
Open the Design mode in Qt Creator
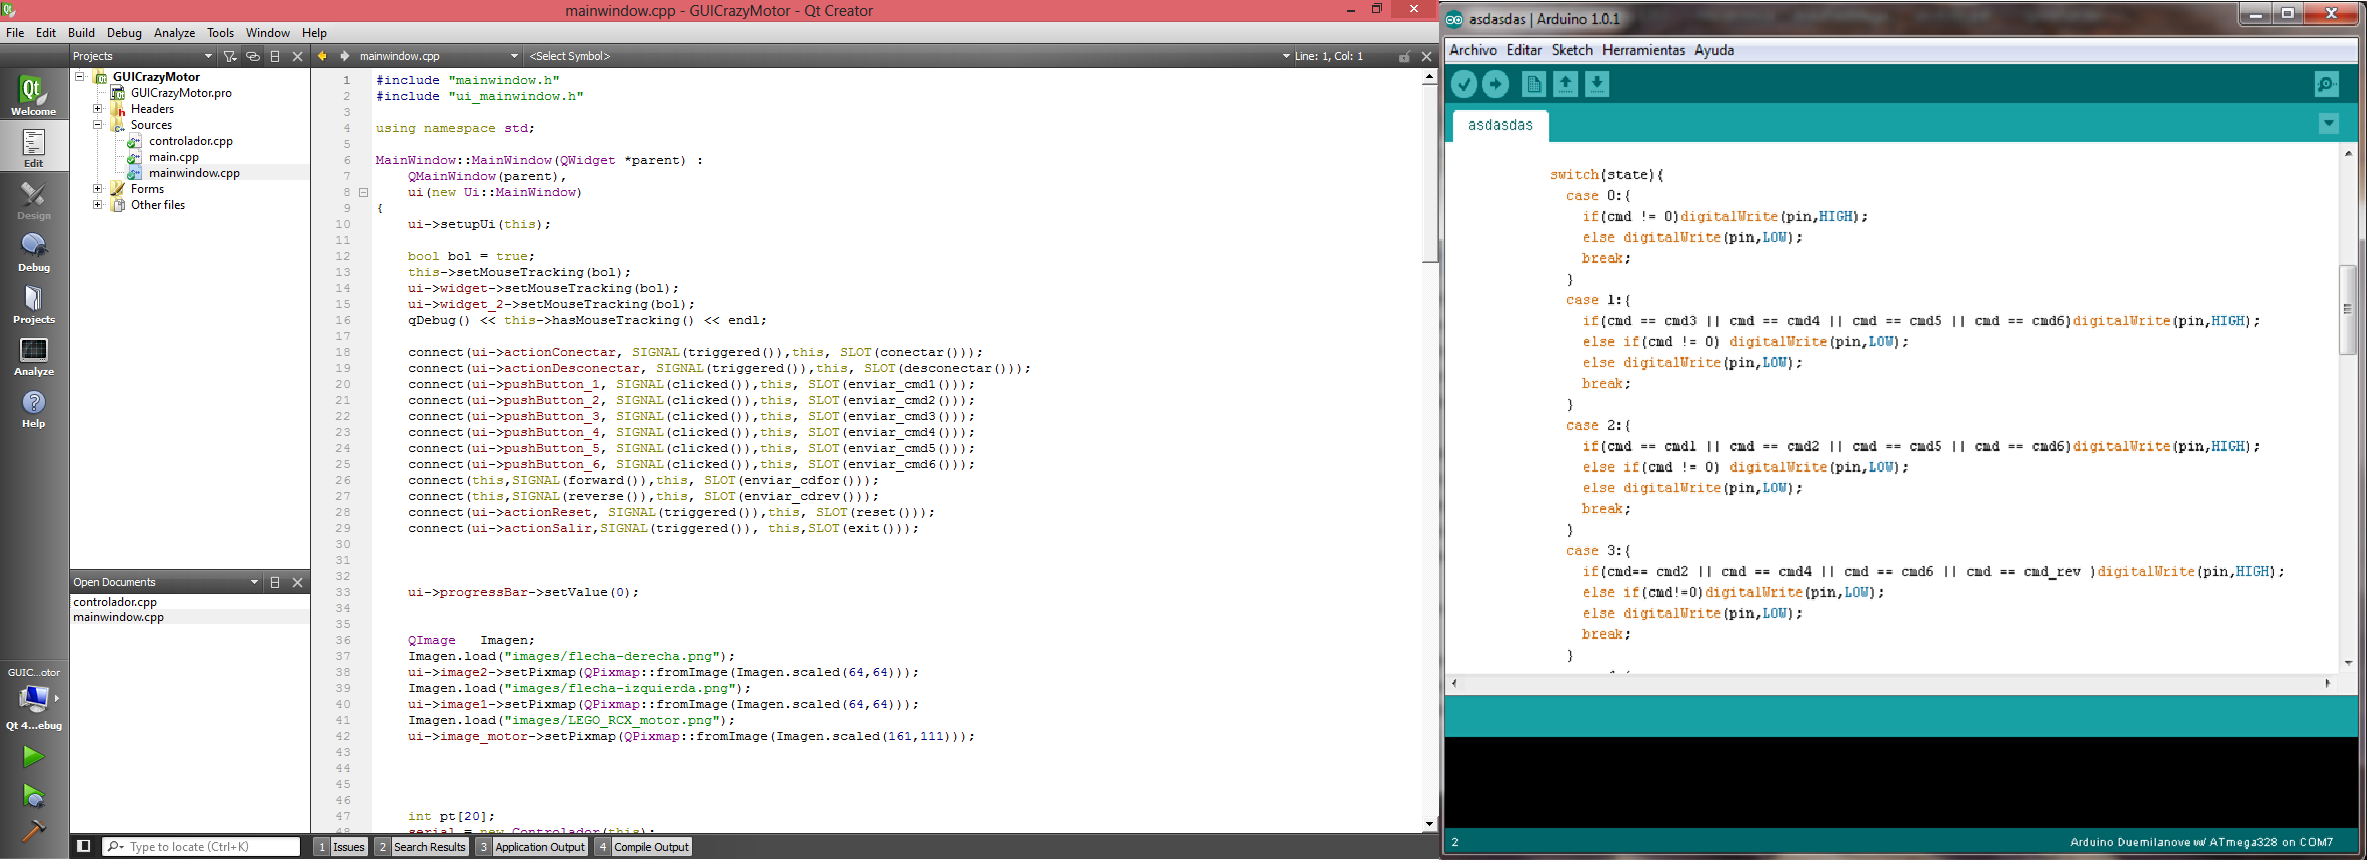point(33,199)
